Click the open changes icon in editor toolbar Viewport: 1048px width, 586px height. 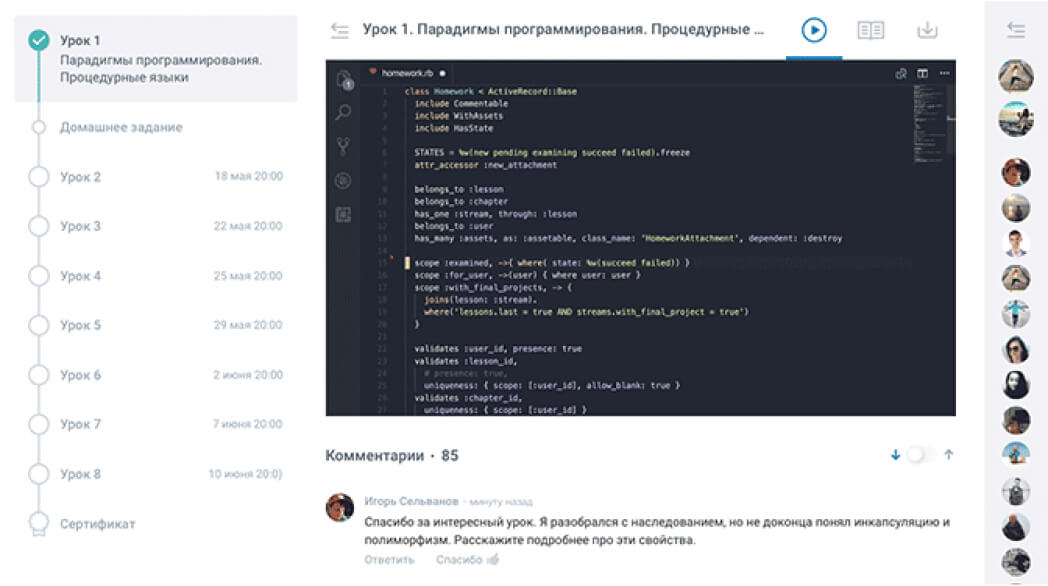(900, 74)
